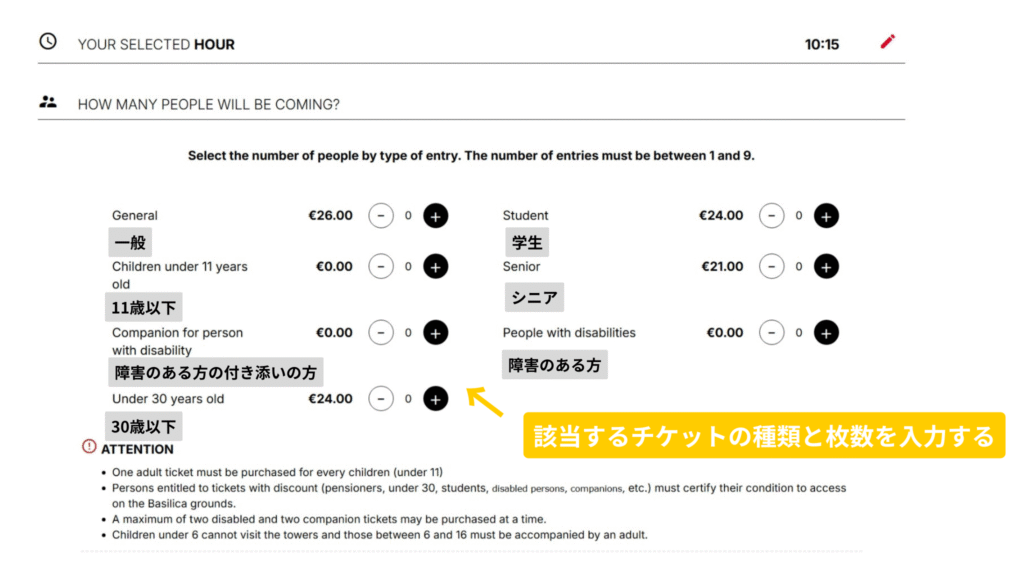
Task: Click the selected hour 10:15 value
Action: click(821, 44)
